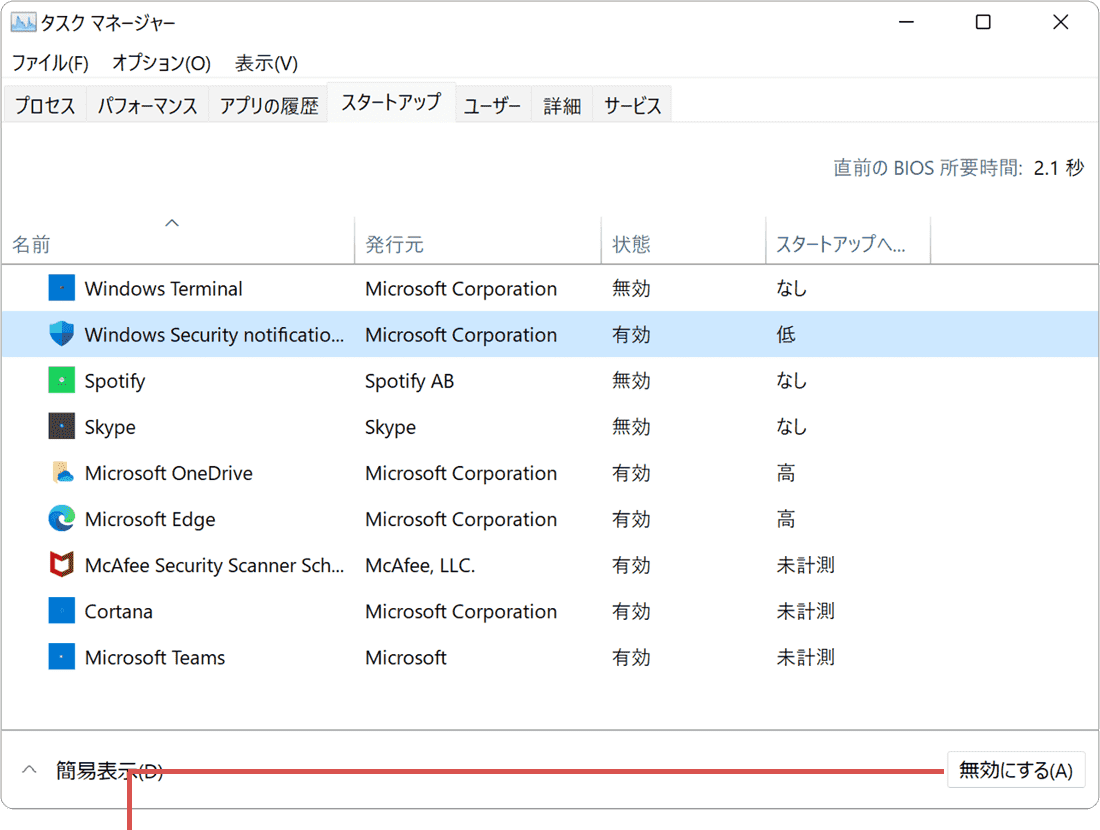Select the Windows Terminal row name
The image size is (1100, 830).
pos(163,288)
